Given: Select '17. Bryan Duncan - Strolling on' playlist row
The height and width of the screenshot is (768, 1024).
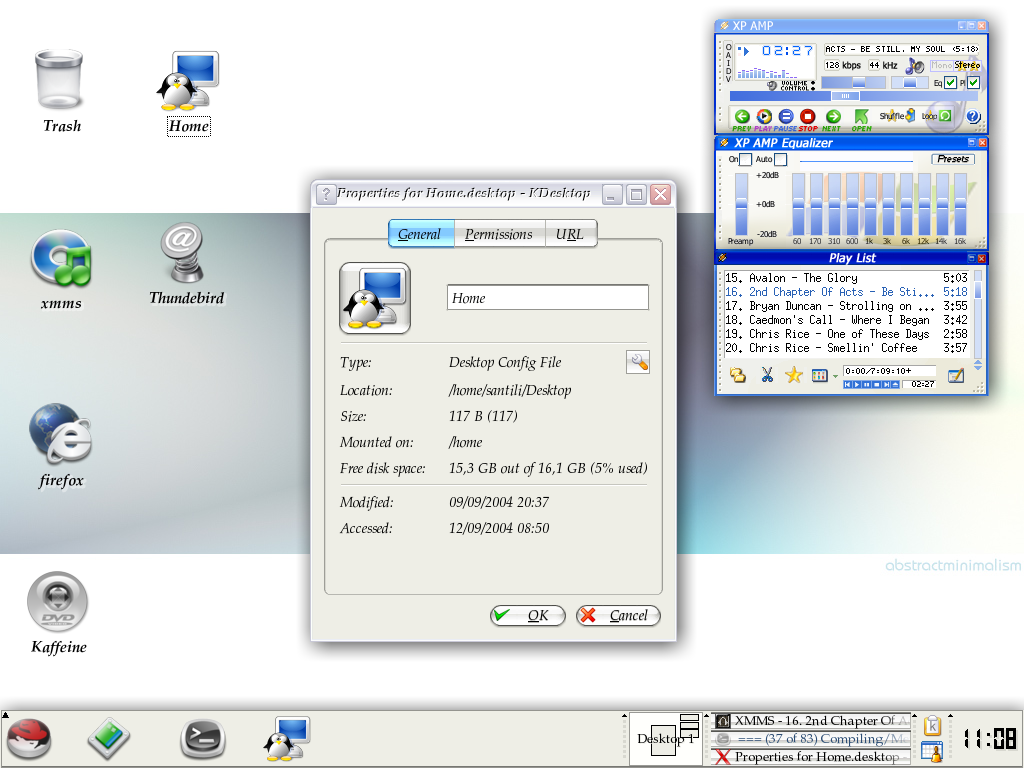Looking at the screenshot, I should (846, 306).
